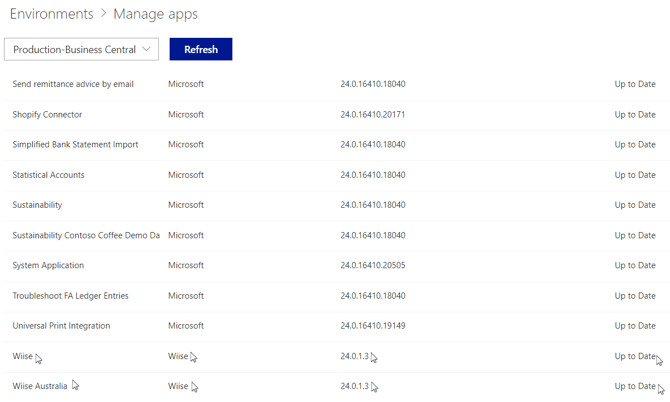Select Sustainability Contoso Coffee Demo Data app
670x402 pixels.
[85, 236]
